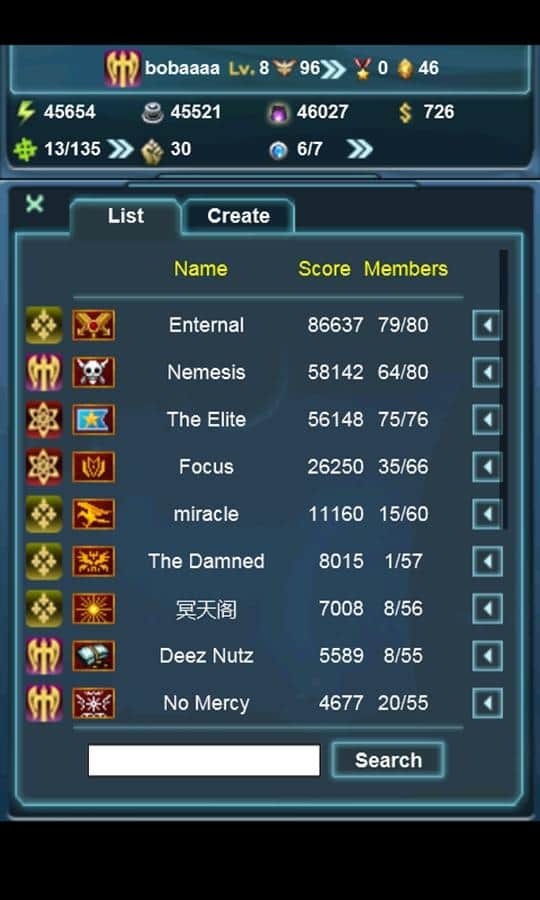Select the List tab
The image size is (540, 900).
pos(126,216)
